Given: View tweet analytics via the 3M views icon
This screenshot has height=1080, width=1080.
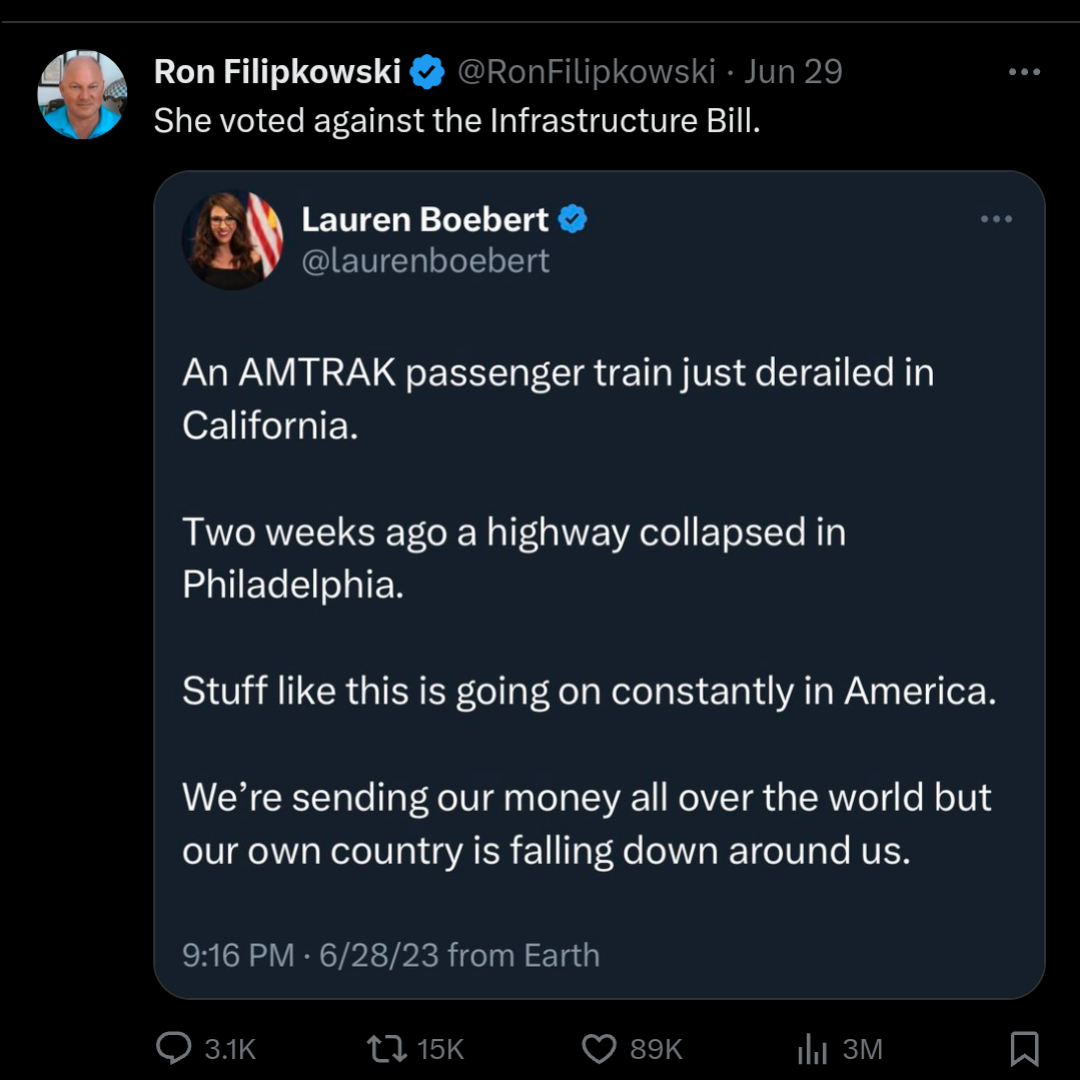Looking at the screenshot, I should tap(812, 1048).
